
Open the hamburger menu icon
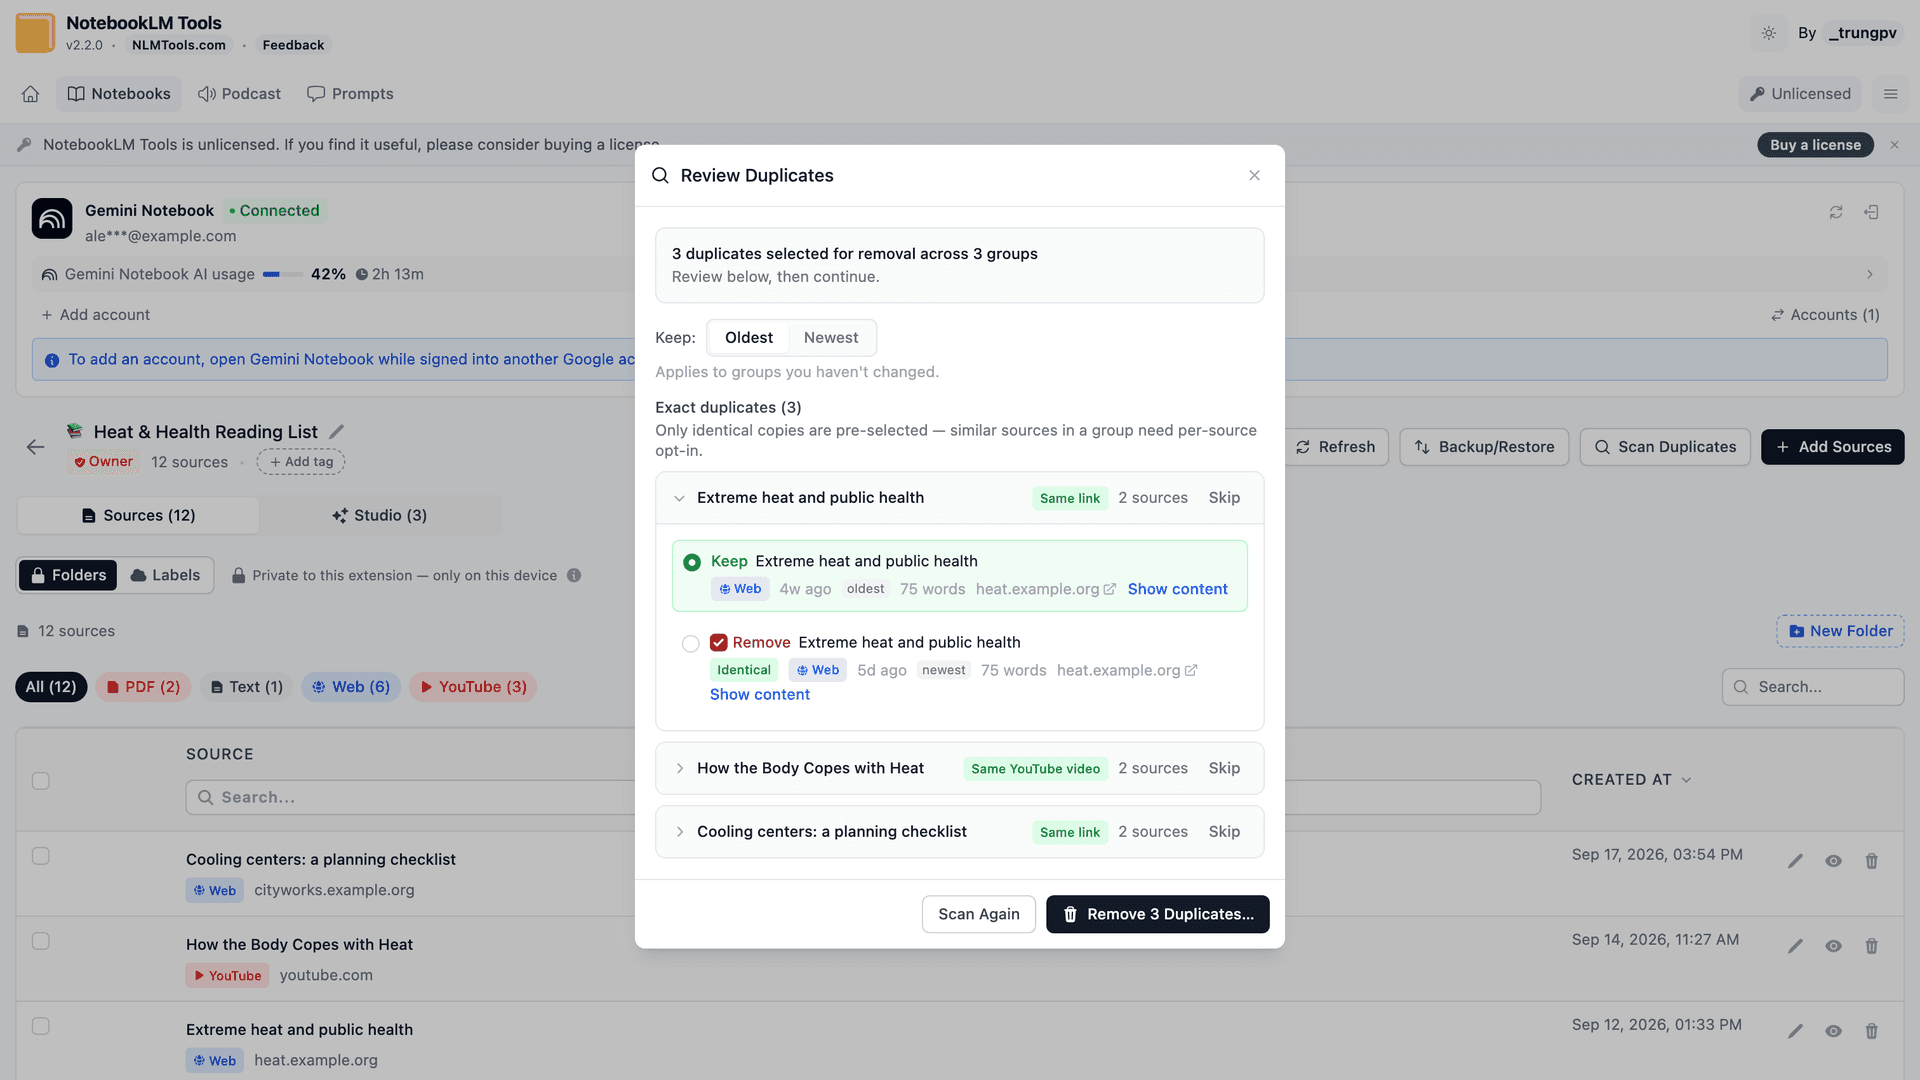click(x=1890, y=94)
